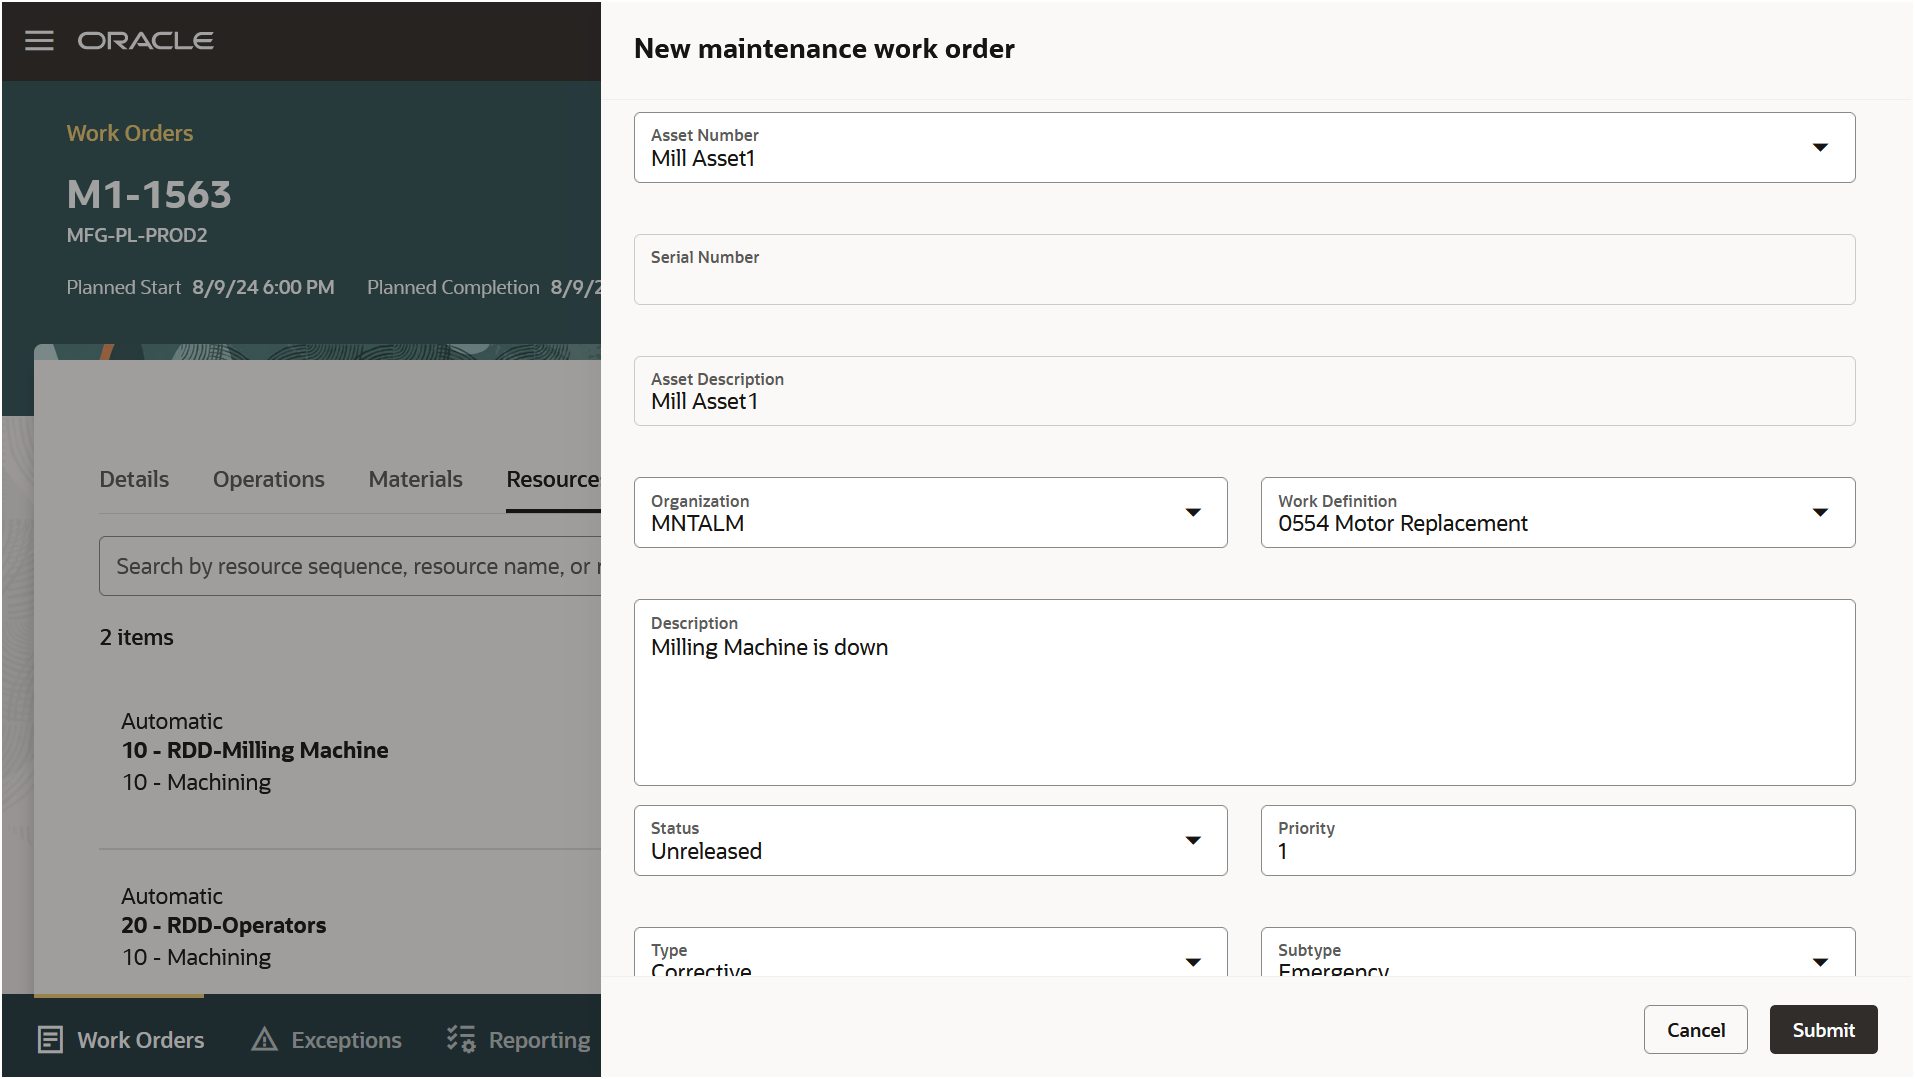Click the Exceptions warning triangle icon
The width and height of the screenshot is (1915, 1079).
(264, 1040)
